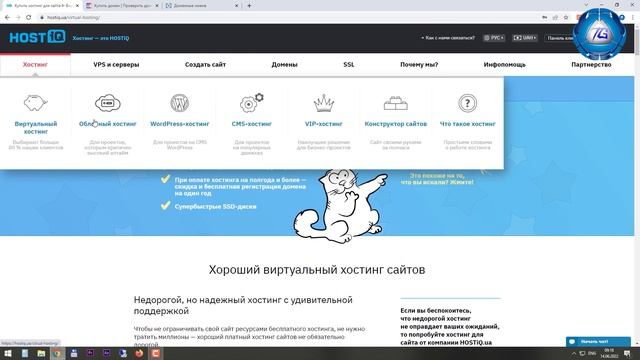Show hidden system tray icons chevron
Image resolution: width=640 pixels, height=360 pixels.
coord(573,353)
